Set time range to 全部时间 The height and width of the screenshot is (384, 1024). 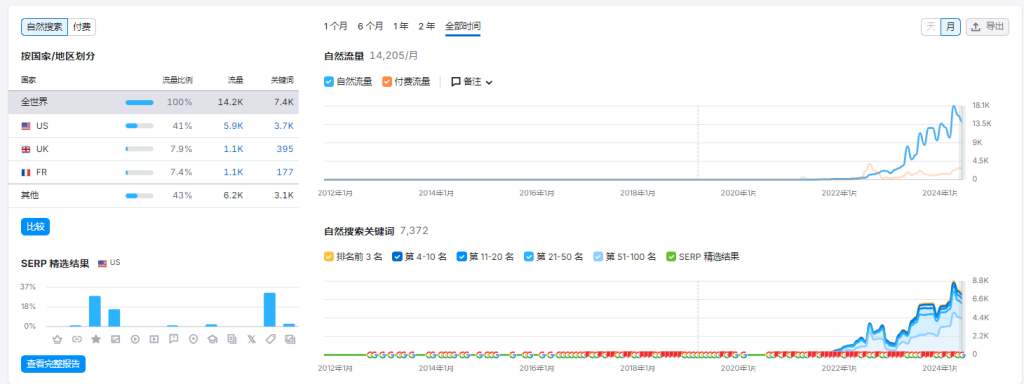click(463, 27)
